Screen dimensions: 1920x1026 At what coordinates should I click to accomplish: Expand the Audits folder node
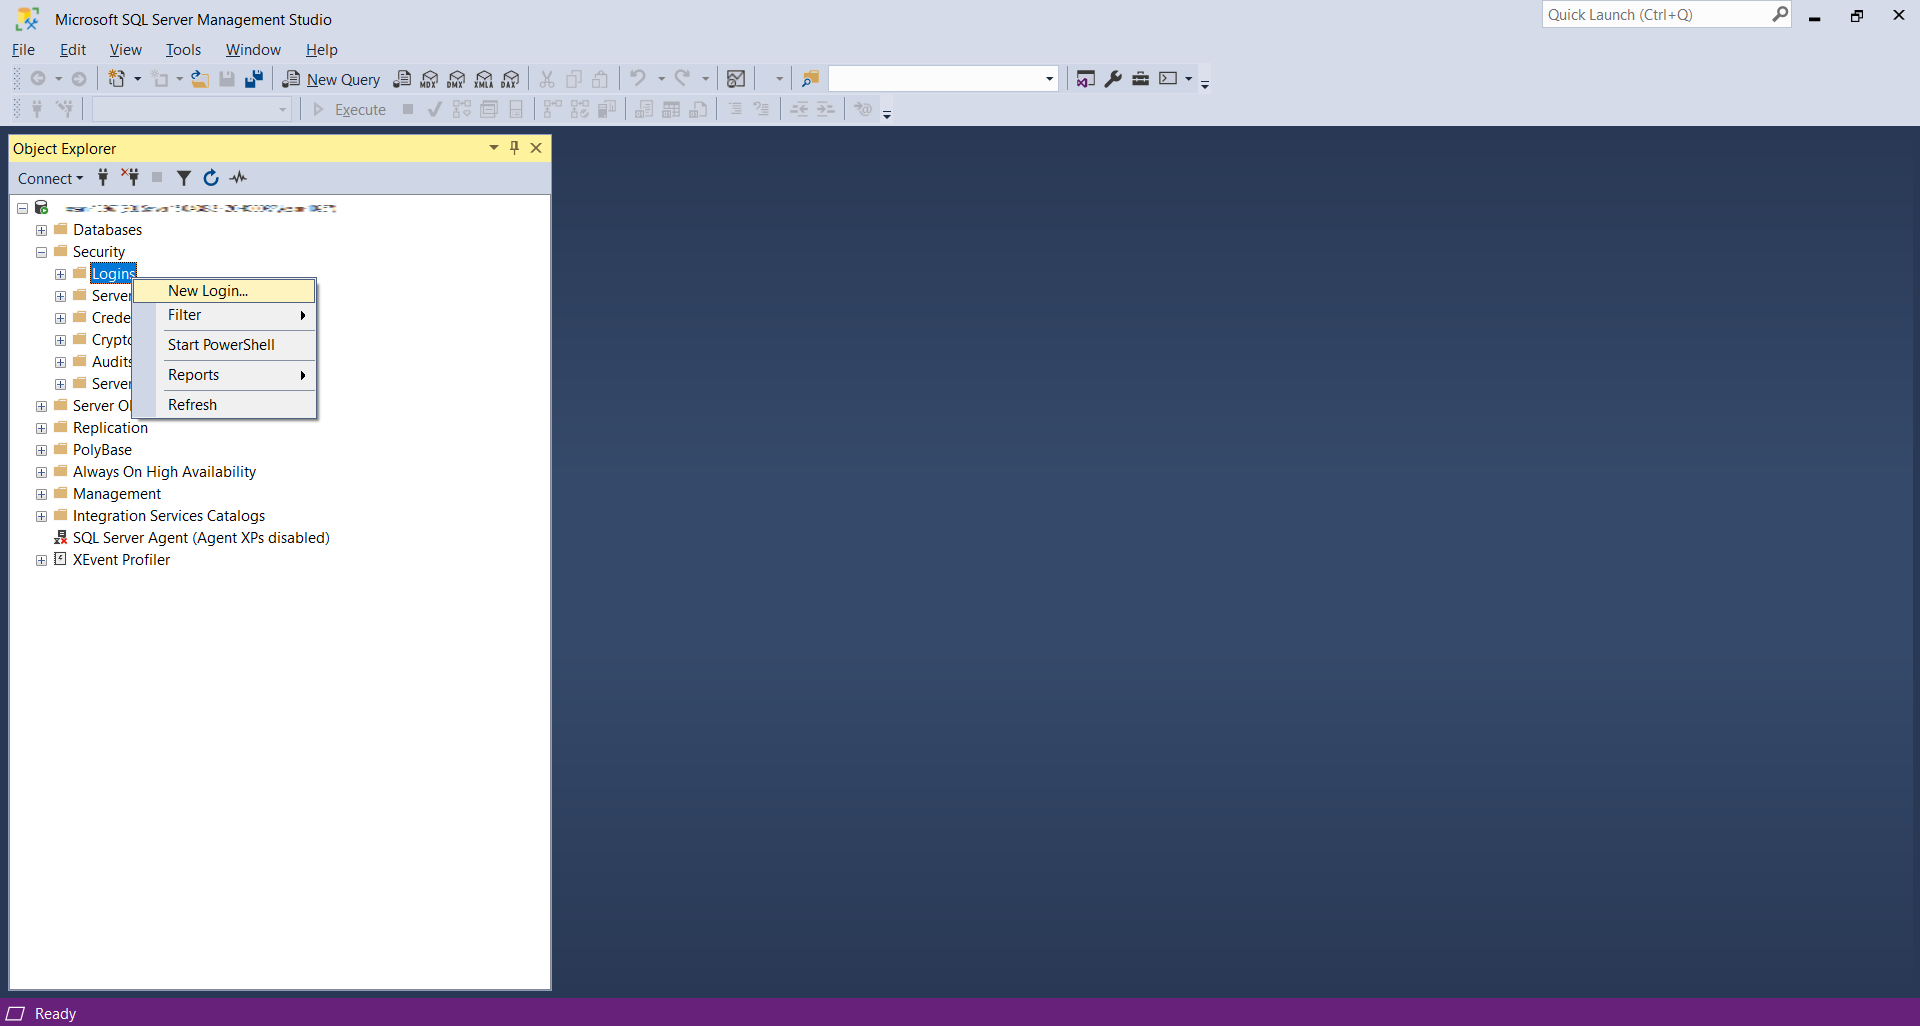(x=61, y=362)
